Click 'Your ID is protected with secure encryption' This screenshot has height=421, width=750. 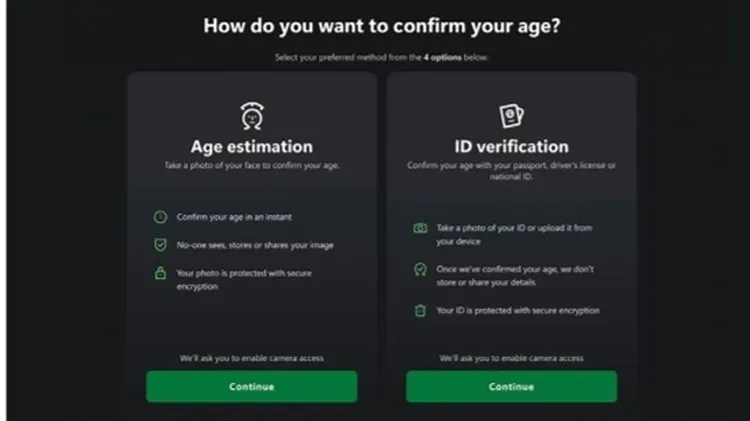[518, 310]
